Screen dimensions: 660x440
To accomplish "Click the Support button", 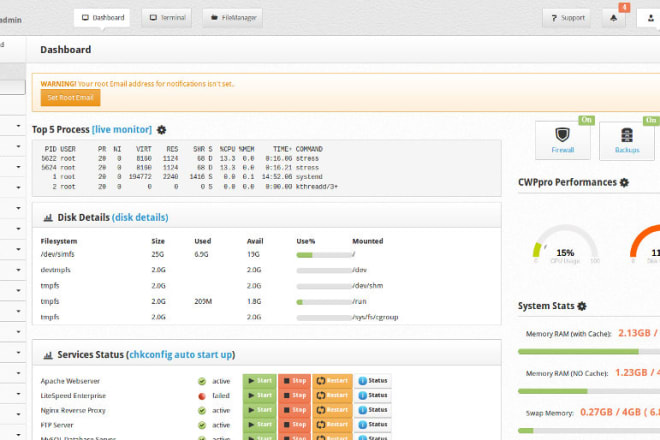I will click(567, 18).
